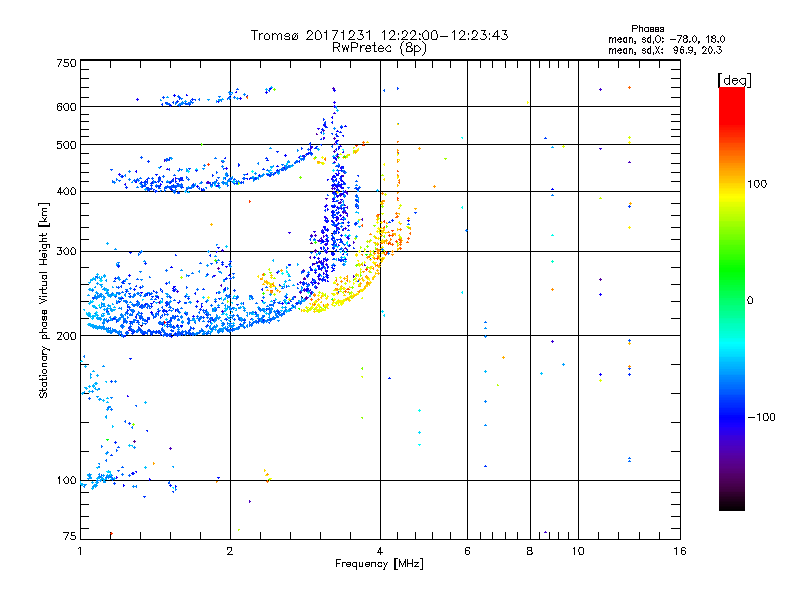Click the x-axis tick label '2'
This screenshot has height=600, width=800.
230,551
